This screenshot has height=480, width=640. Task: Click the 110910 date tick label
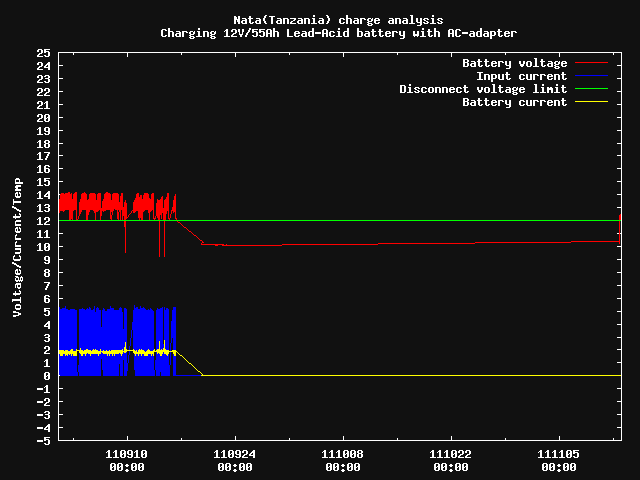[126, 454]
